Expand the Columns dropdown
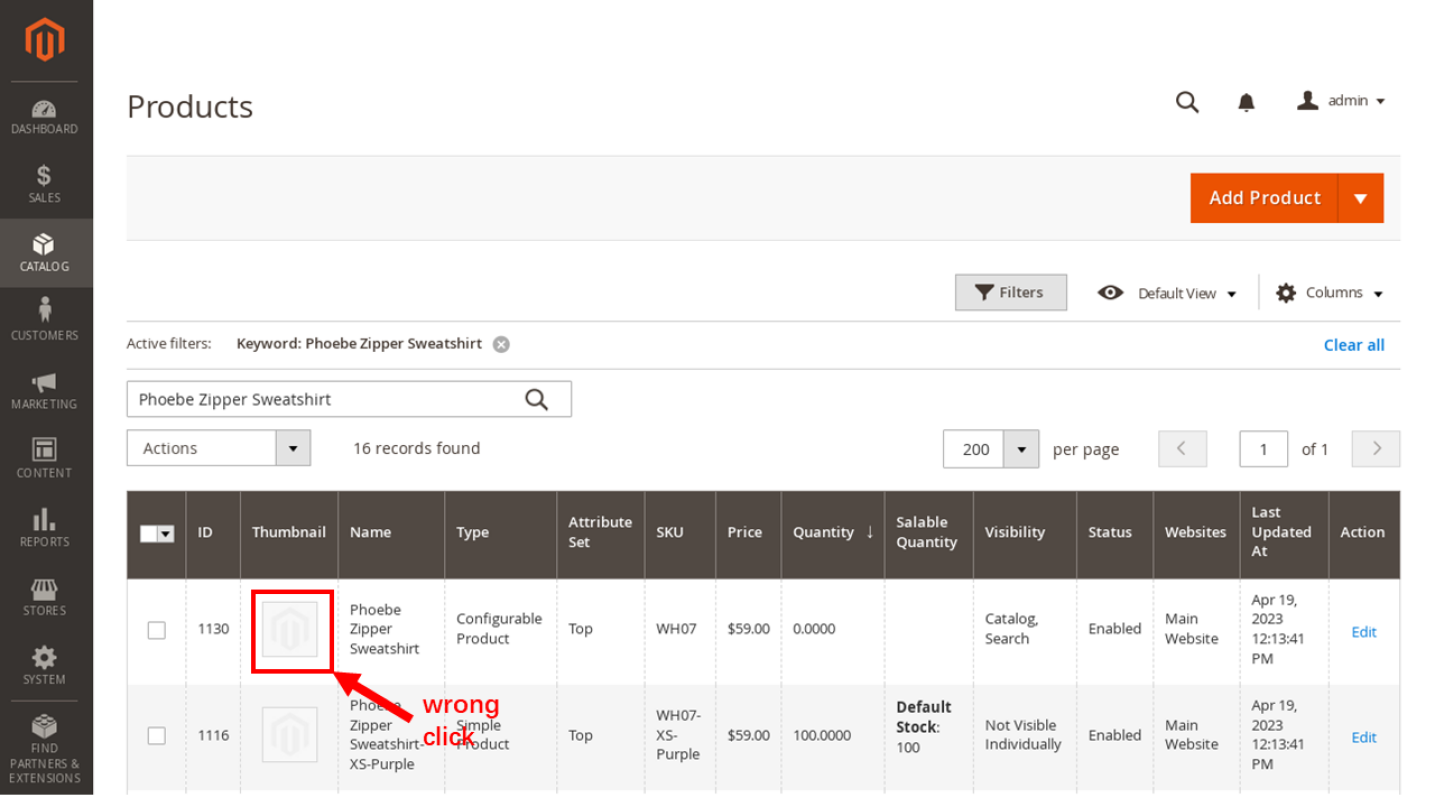 click(x=1330, y=293)
